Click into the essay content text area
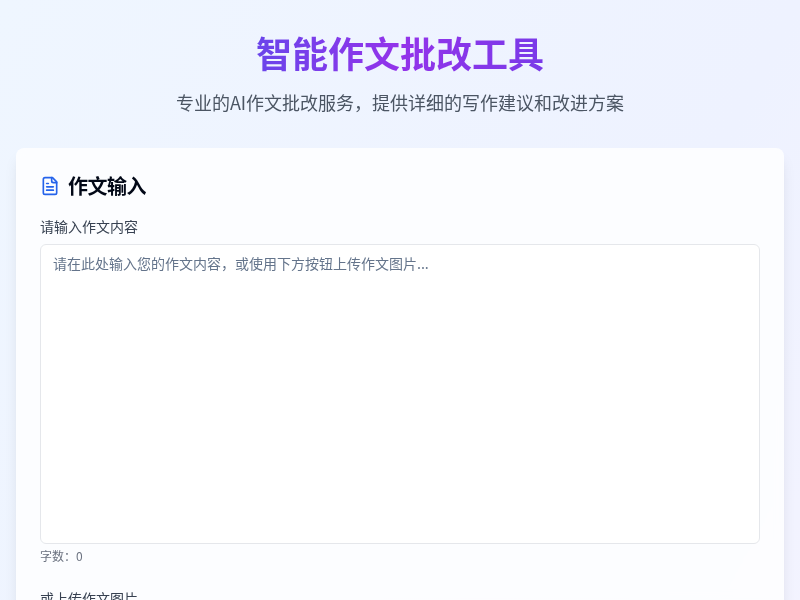Image resolution: width=800 pixels, height=600 pixels. (400, 394)
